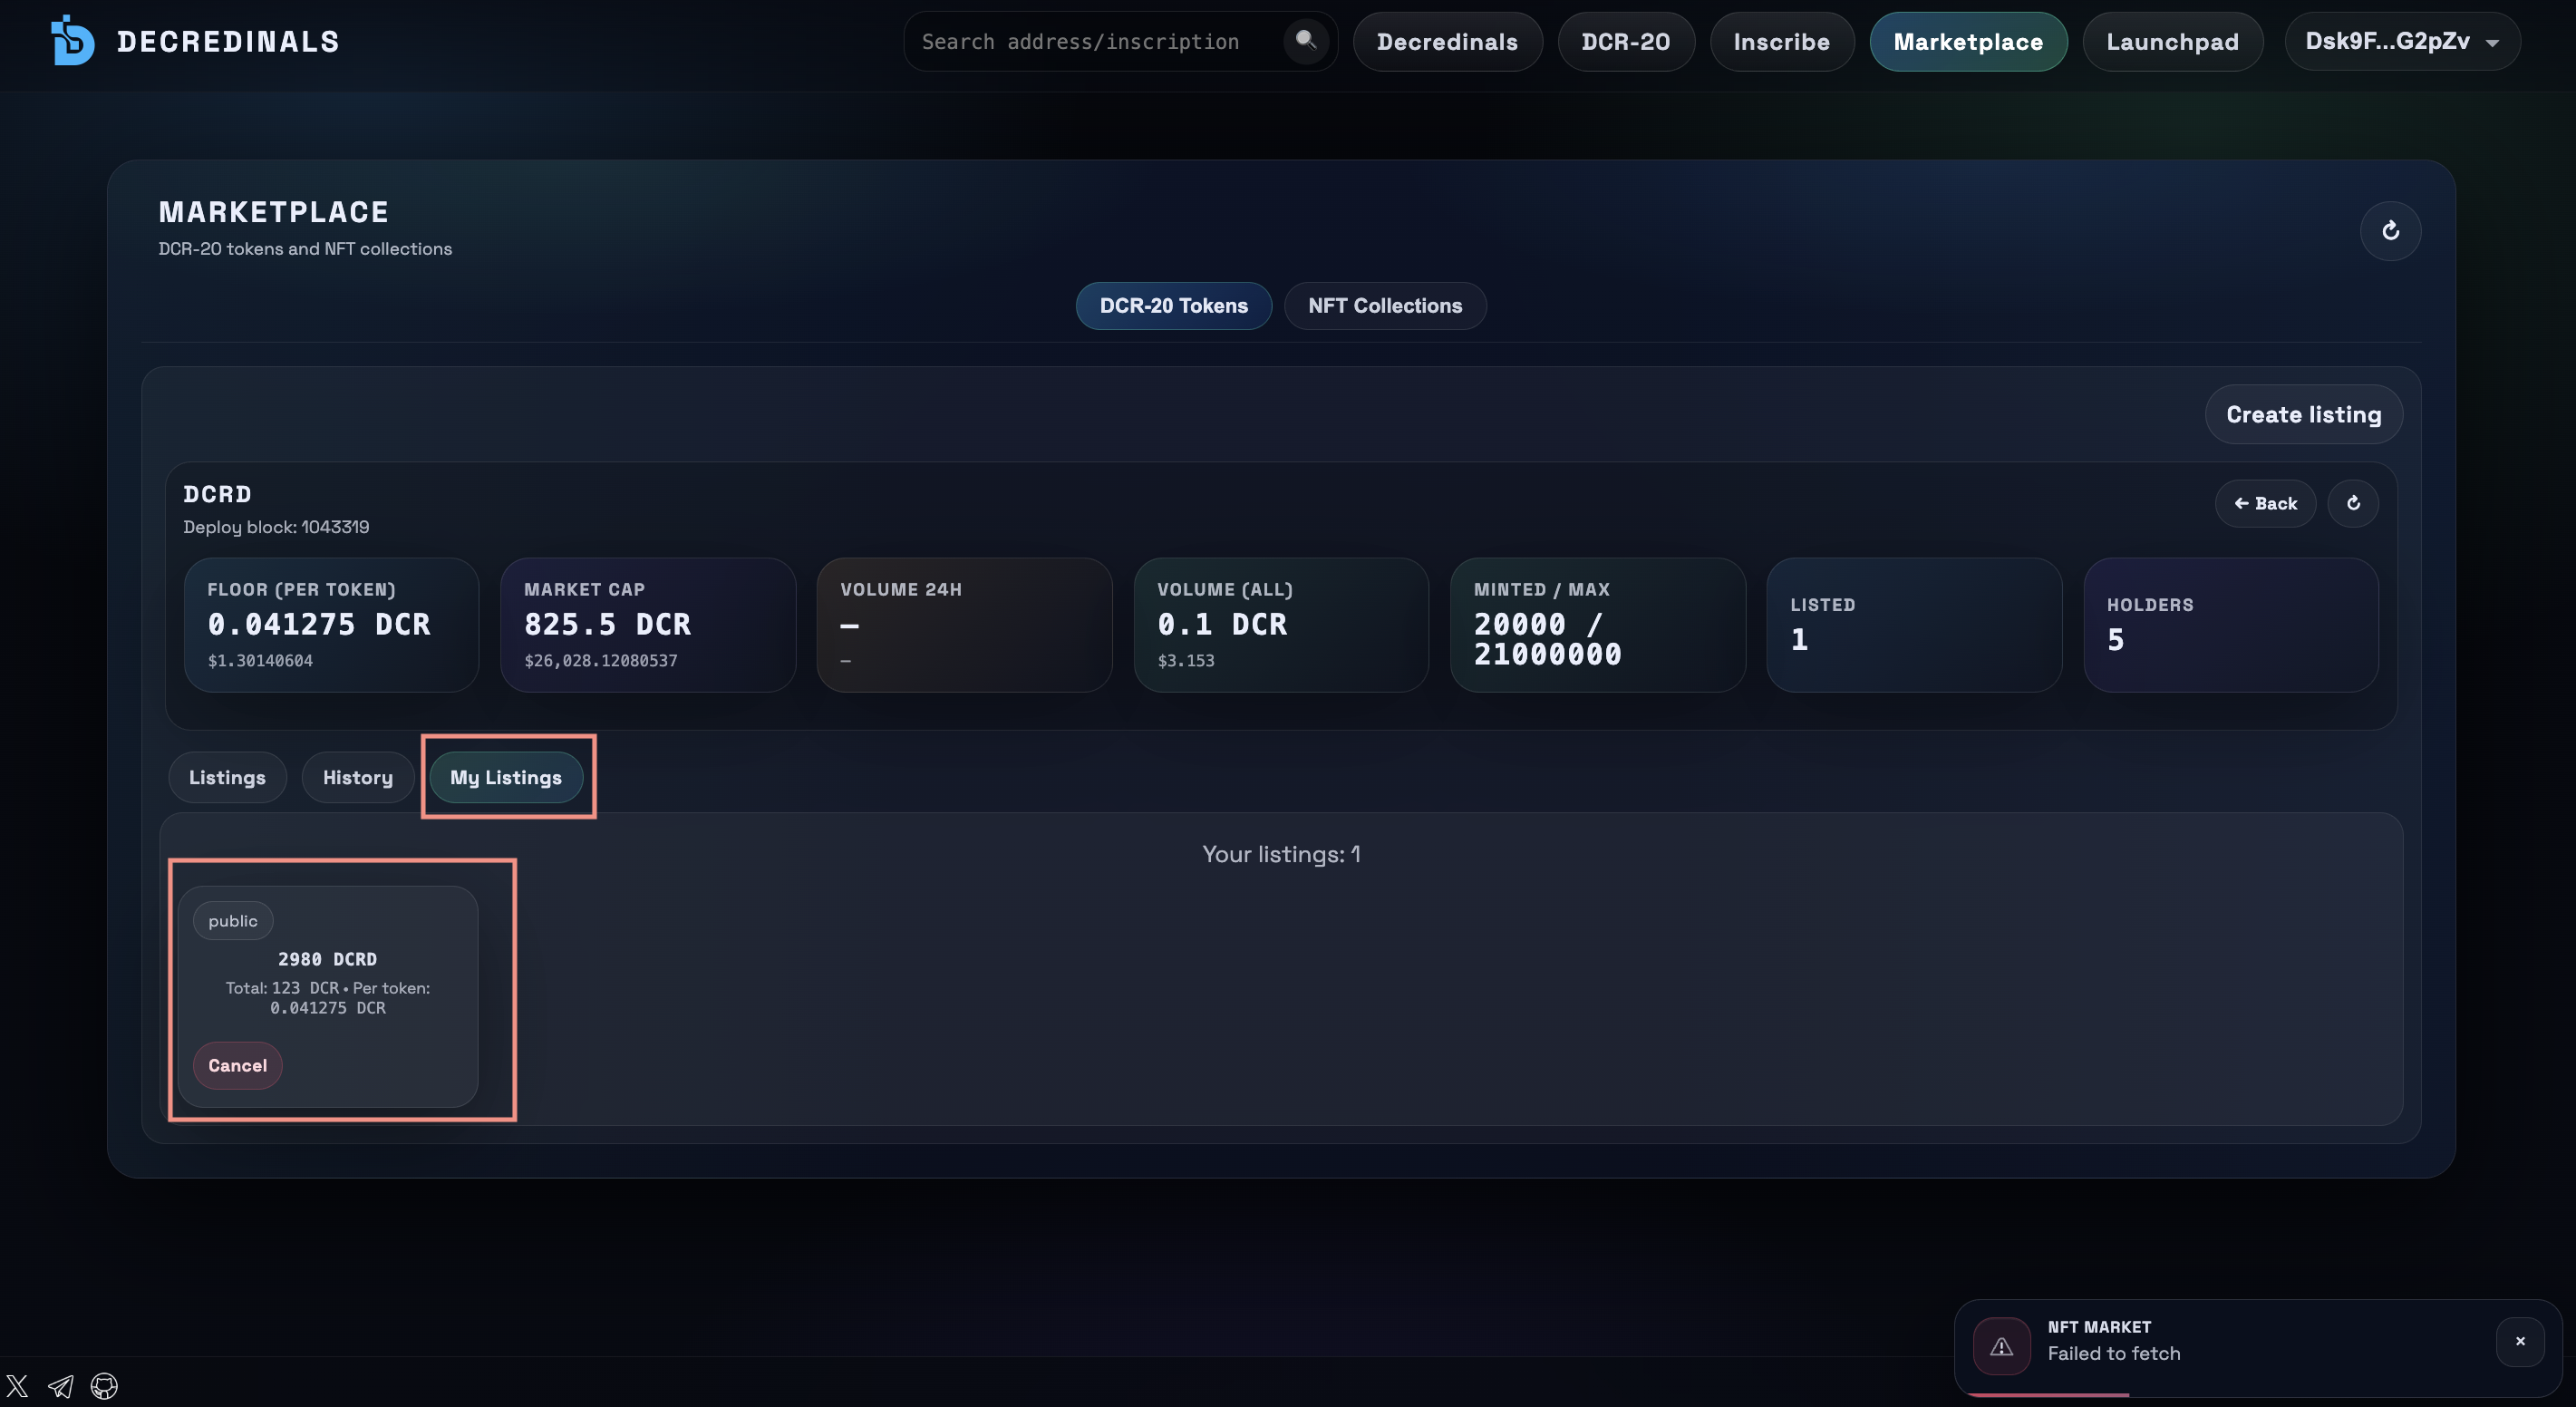This screenshot has width=2576, height=1407.
Task: Refresh the Marketplace with the top refresh icon
Action: [2391, 231]
